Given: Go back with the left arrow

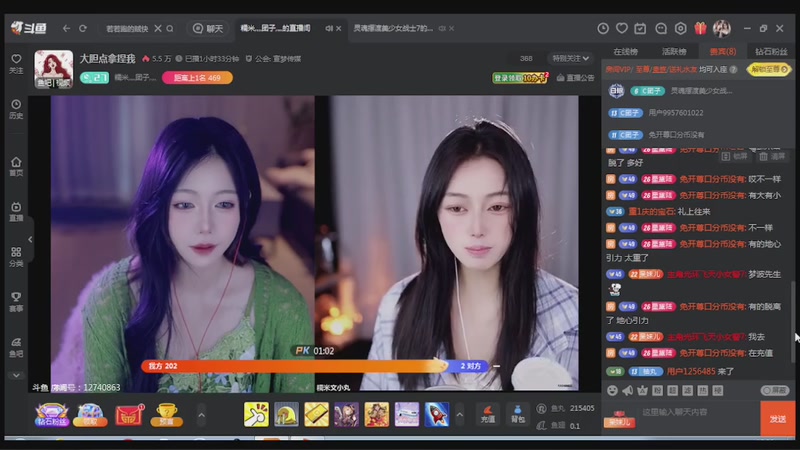Looking at the screenshot, I should pos(66,29).
